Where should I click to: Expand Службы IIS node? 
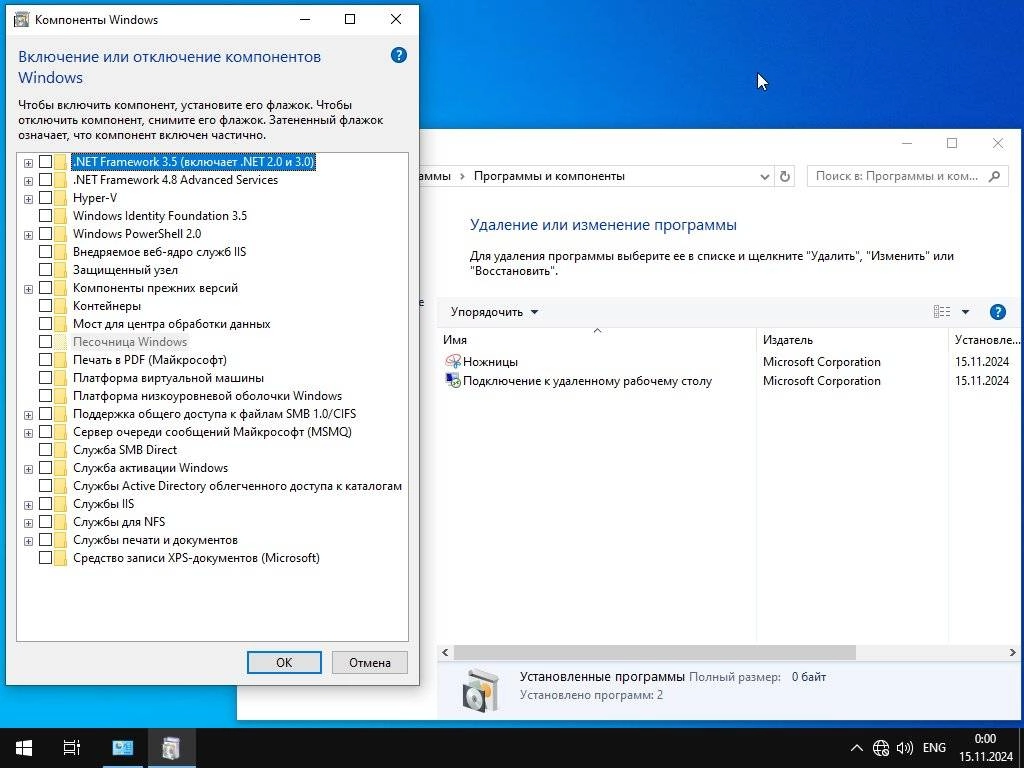28,505
